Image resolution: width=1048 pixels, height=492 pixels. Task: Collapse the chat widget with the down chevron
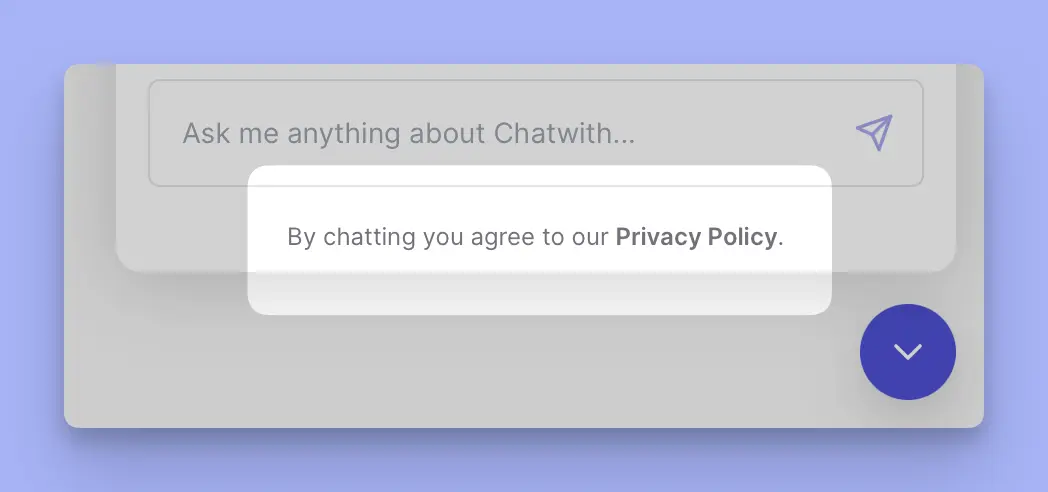pyautogui.click(x=907, y=352)
